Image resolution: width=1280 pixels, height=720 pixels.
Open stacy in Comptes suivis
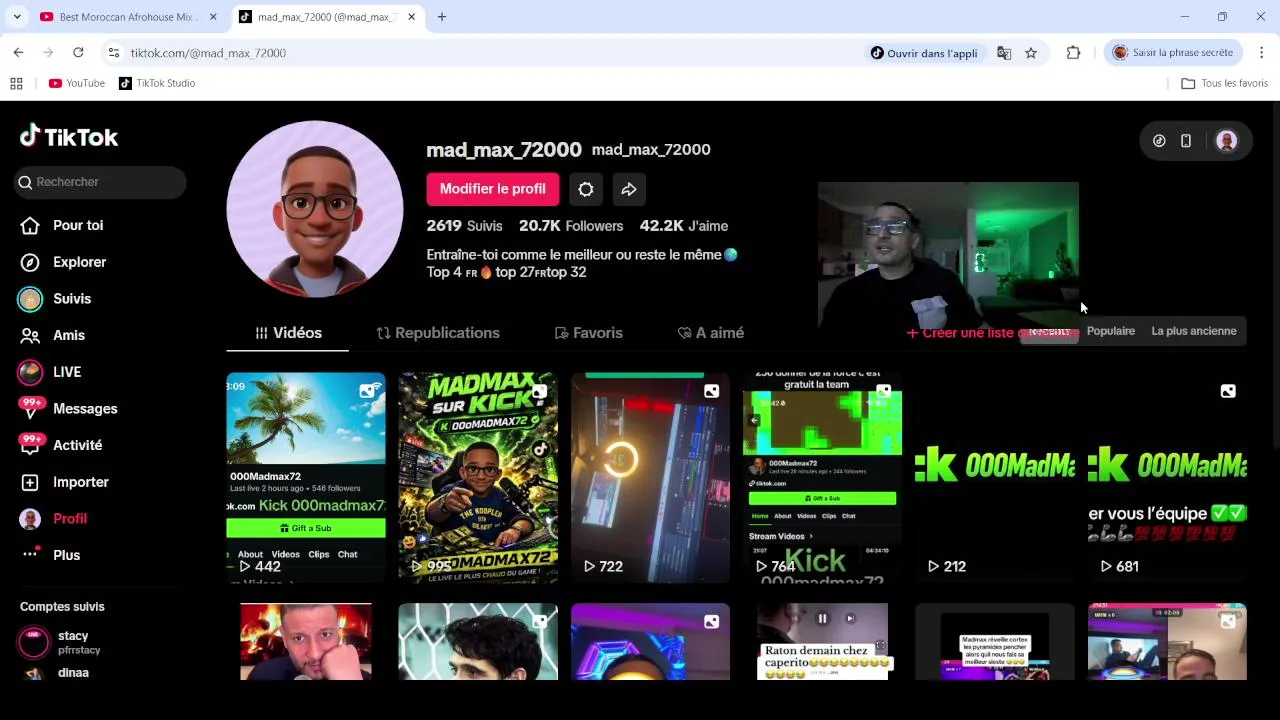tap(62, 642)
